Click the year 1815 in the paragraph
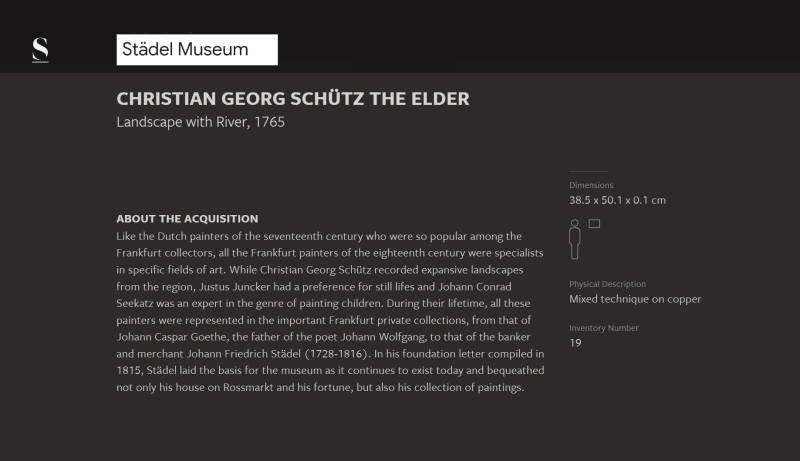The width and height of the screenshot is (800, 461). [x=128, y=371]
